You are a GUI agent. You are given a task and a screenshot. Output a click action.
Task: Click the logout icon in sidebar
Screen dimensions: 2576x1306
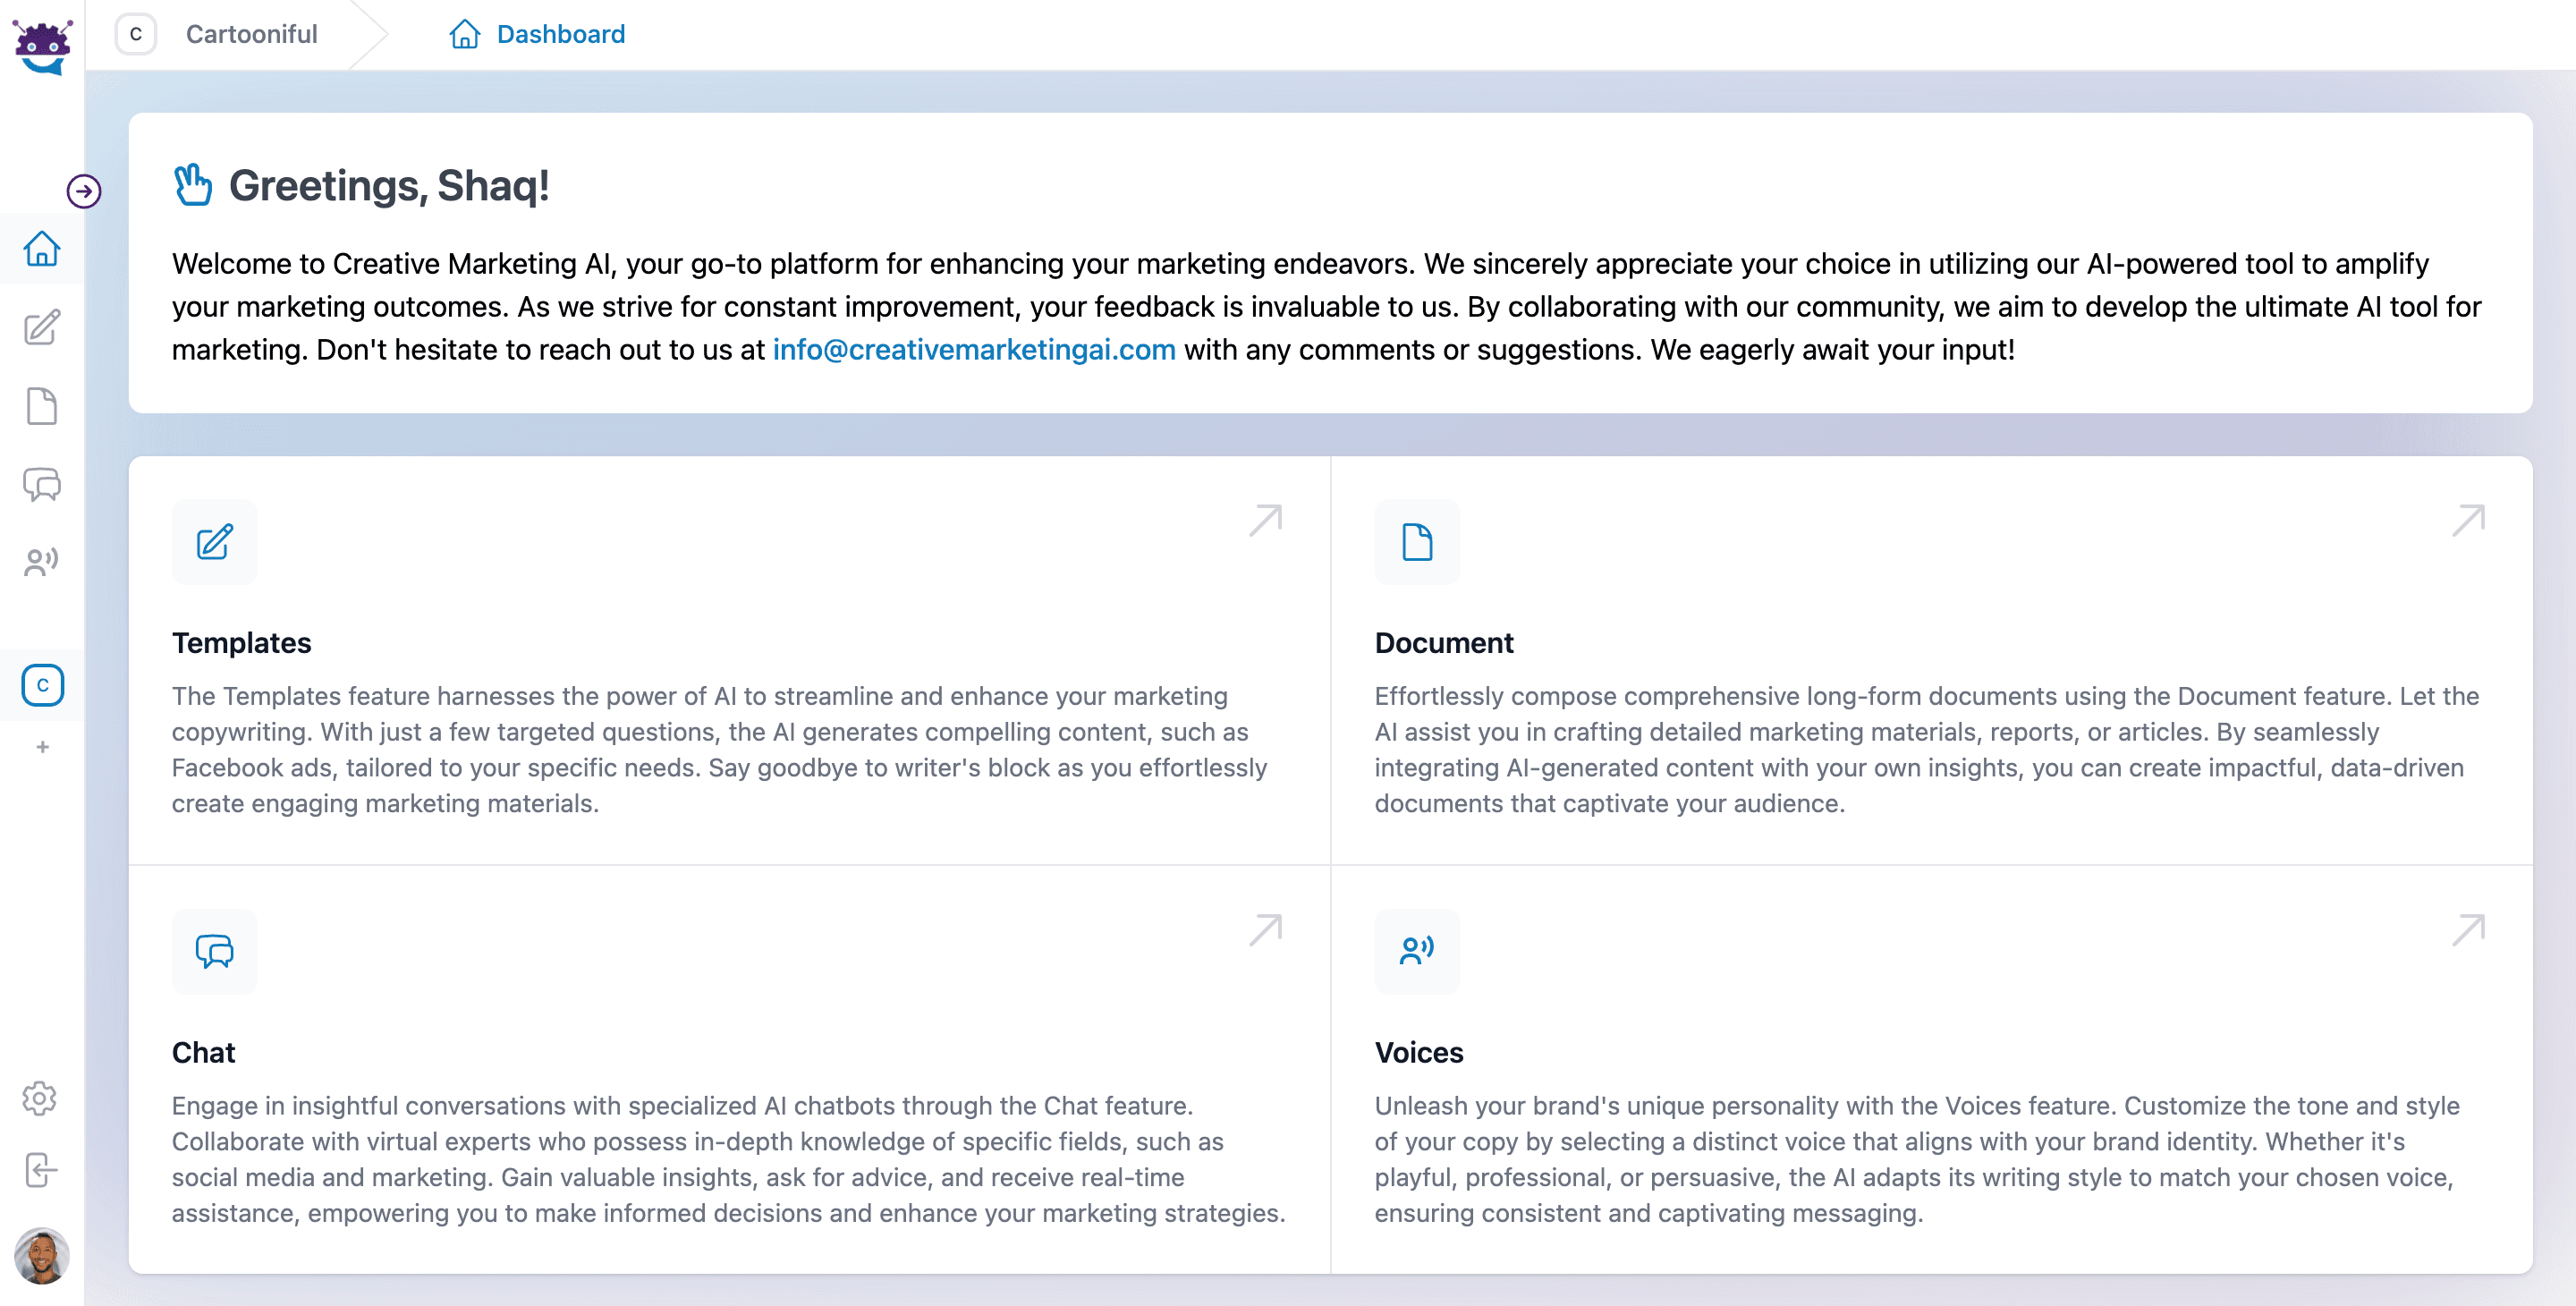(x=40, y=1169)
